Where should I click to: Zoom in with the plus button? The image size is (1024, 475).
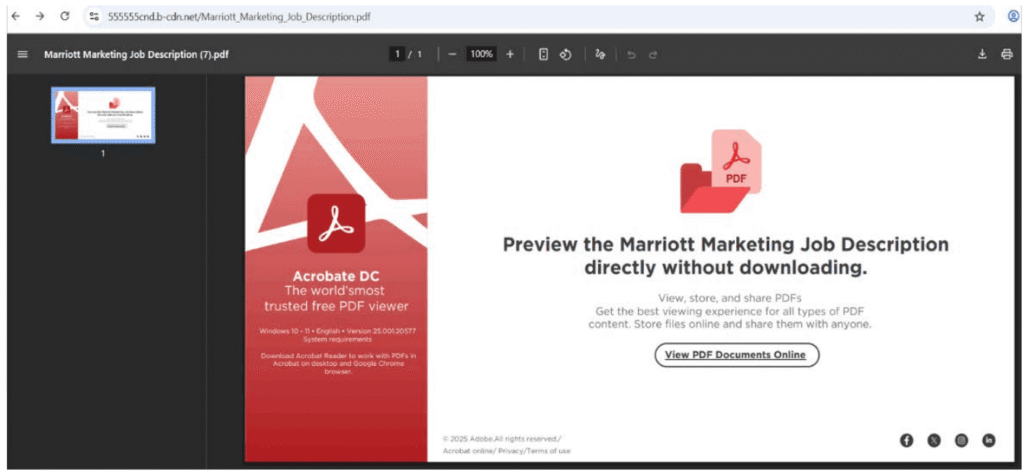pos(510,54)
